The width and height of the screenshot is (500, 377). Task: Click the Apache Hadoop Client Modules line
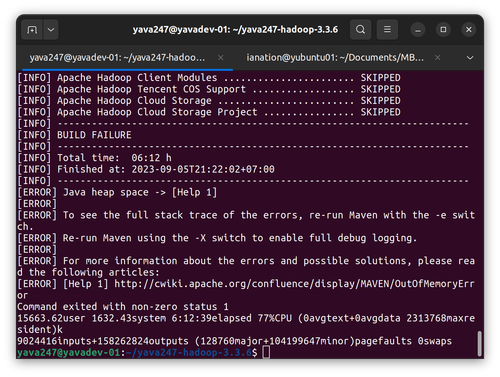coord(209,78)
